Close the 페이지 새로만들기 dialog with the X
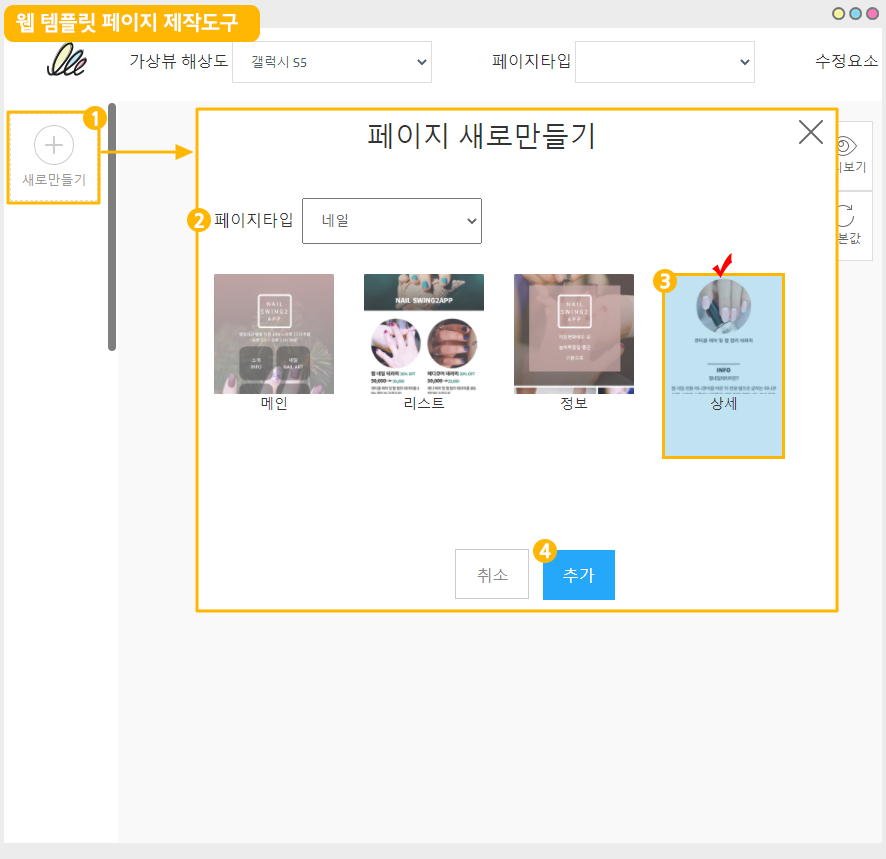 (x=810, y=132)
